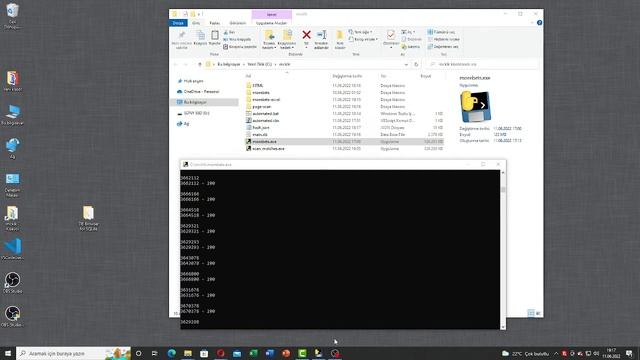Click the taskbar search box
Viewport: 640px width, 360px height.
[x=73, y=353]
